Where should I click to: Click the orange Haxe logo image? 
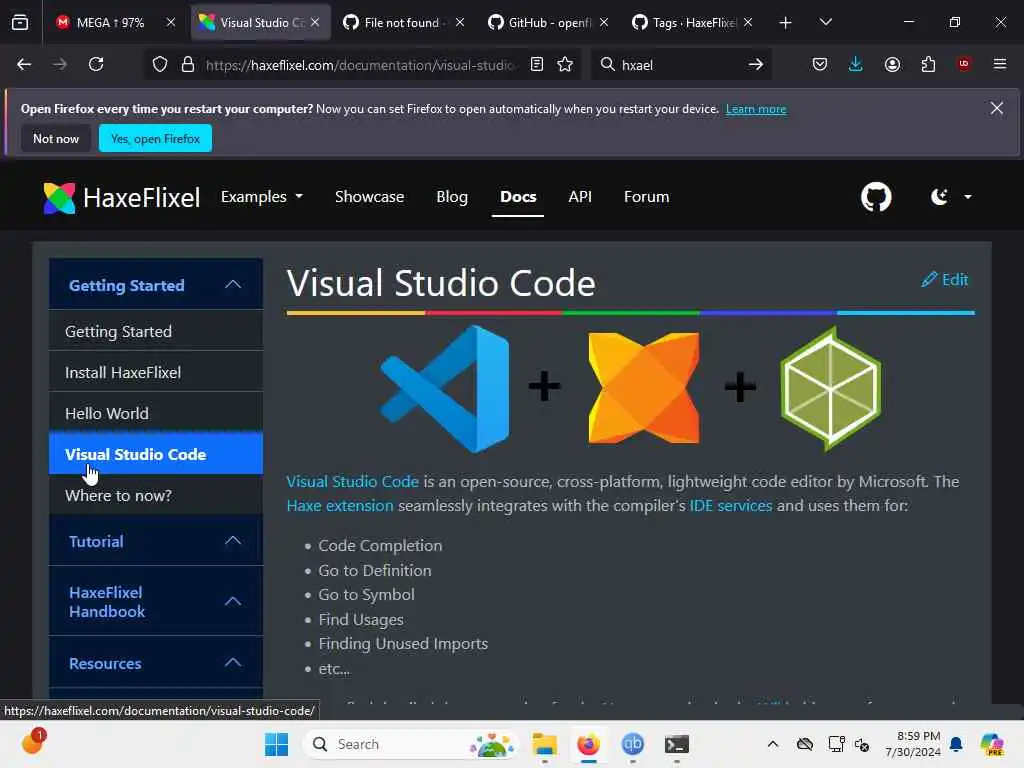[643, 388]
